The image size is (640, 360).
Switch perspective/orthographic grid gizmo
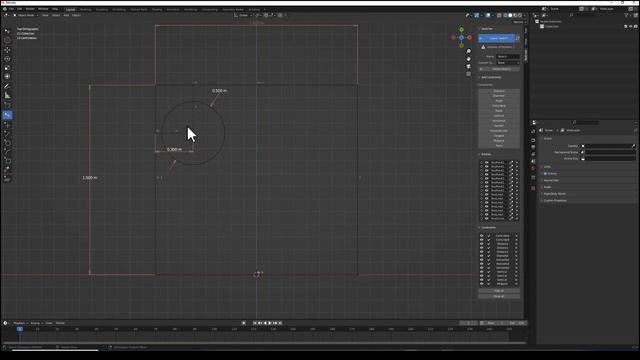pos(469,74)
